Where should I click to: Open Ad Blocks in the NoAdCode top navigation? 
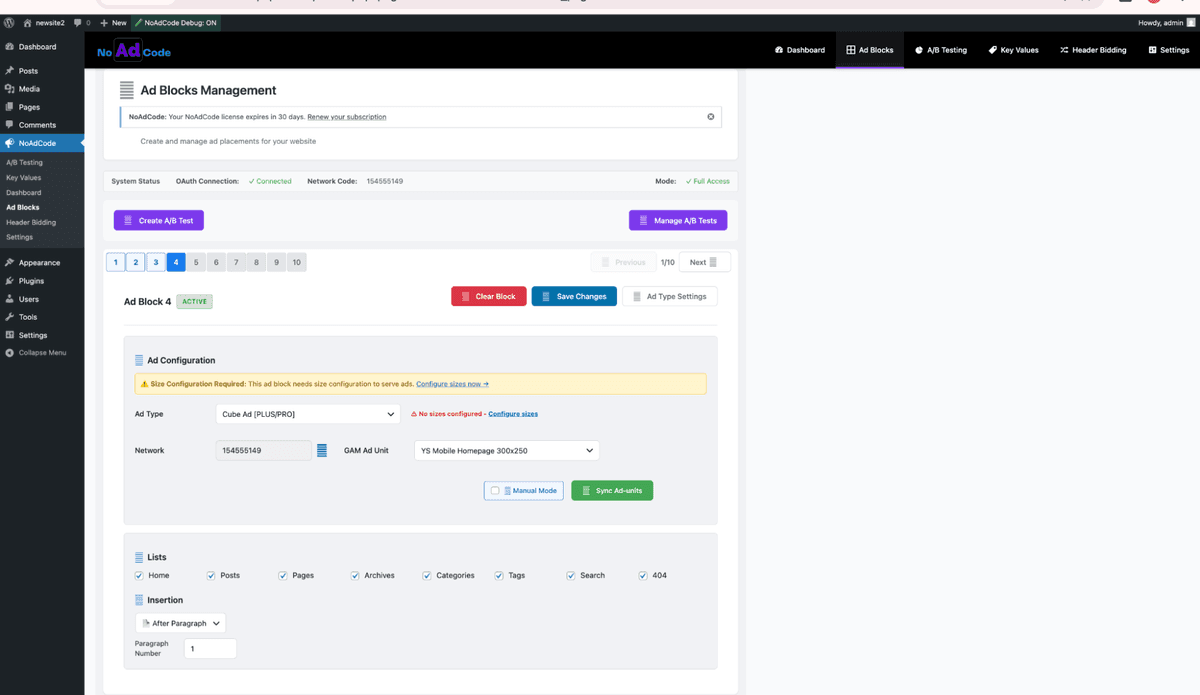click(x=869, y=49)
